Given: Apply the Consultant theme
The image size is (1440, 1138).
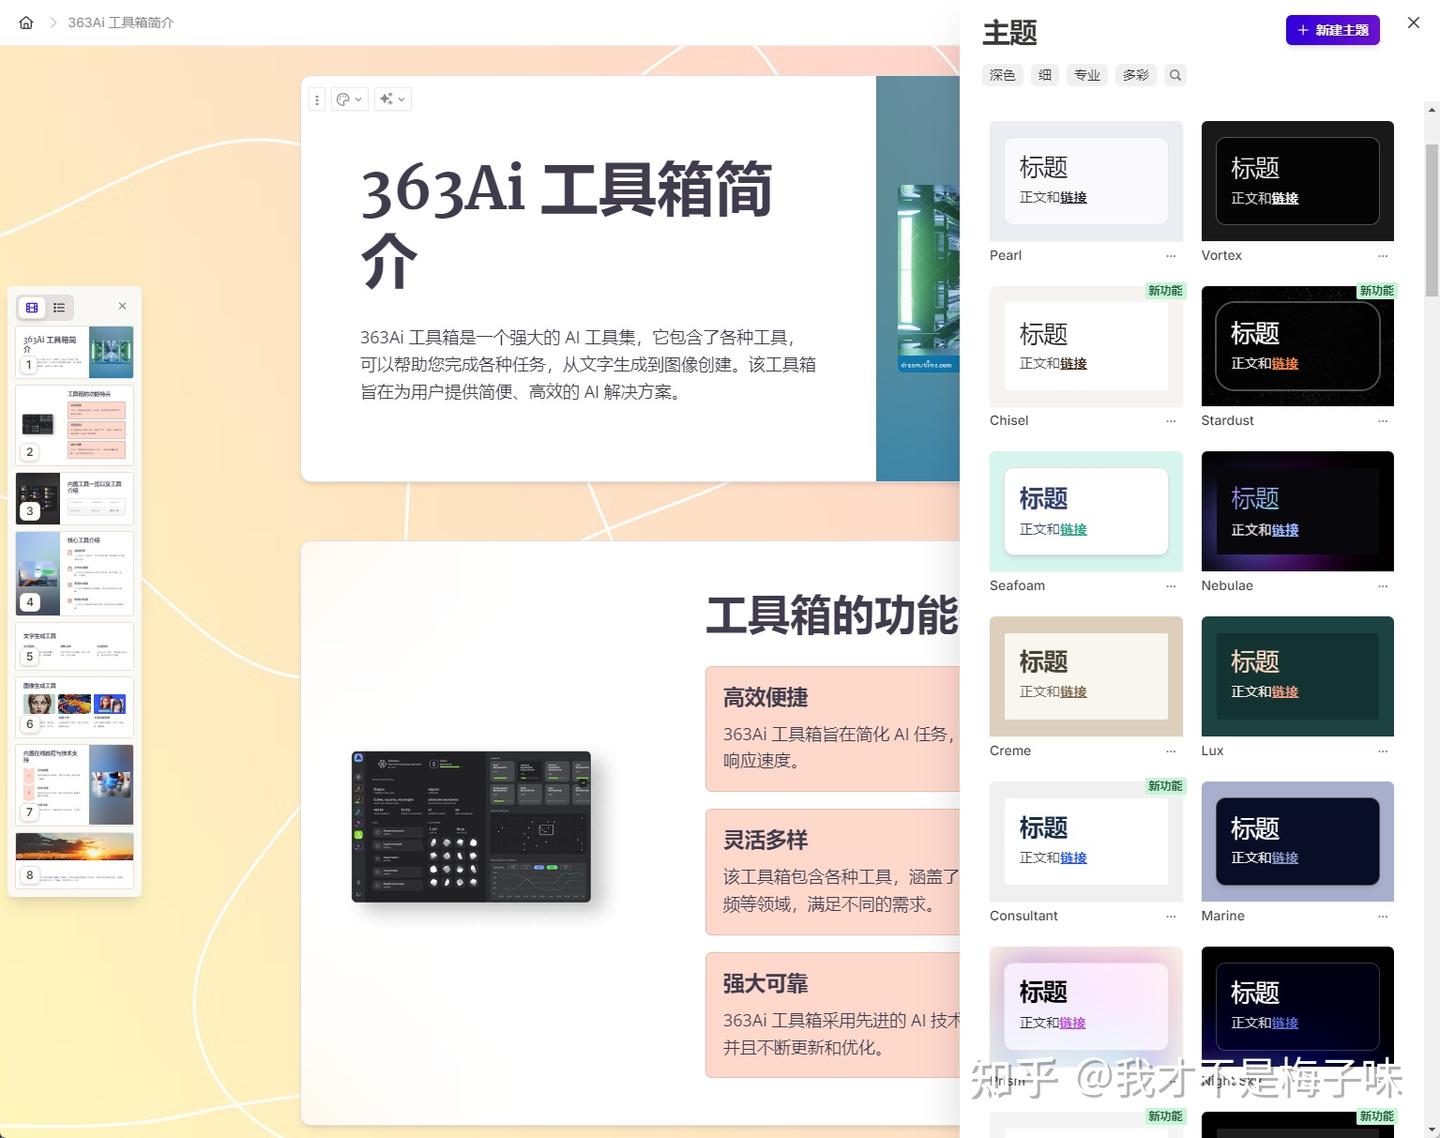Looking at the screenshot, I should (x=1086, y=841).
